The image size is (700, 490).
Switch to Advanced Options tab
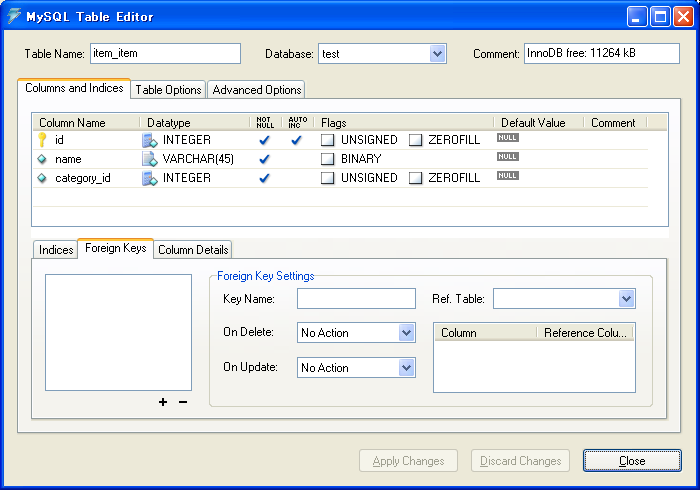[257, 90]
